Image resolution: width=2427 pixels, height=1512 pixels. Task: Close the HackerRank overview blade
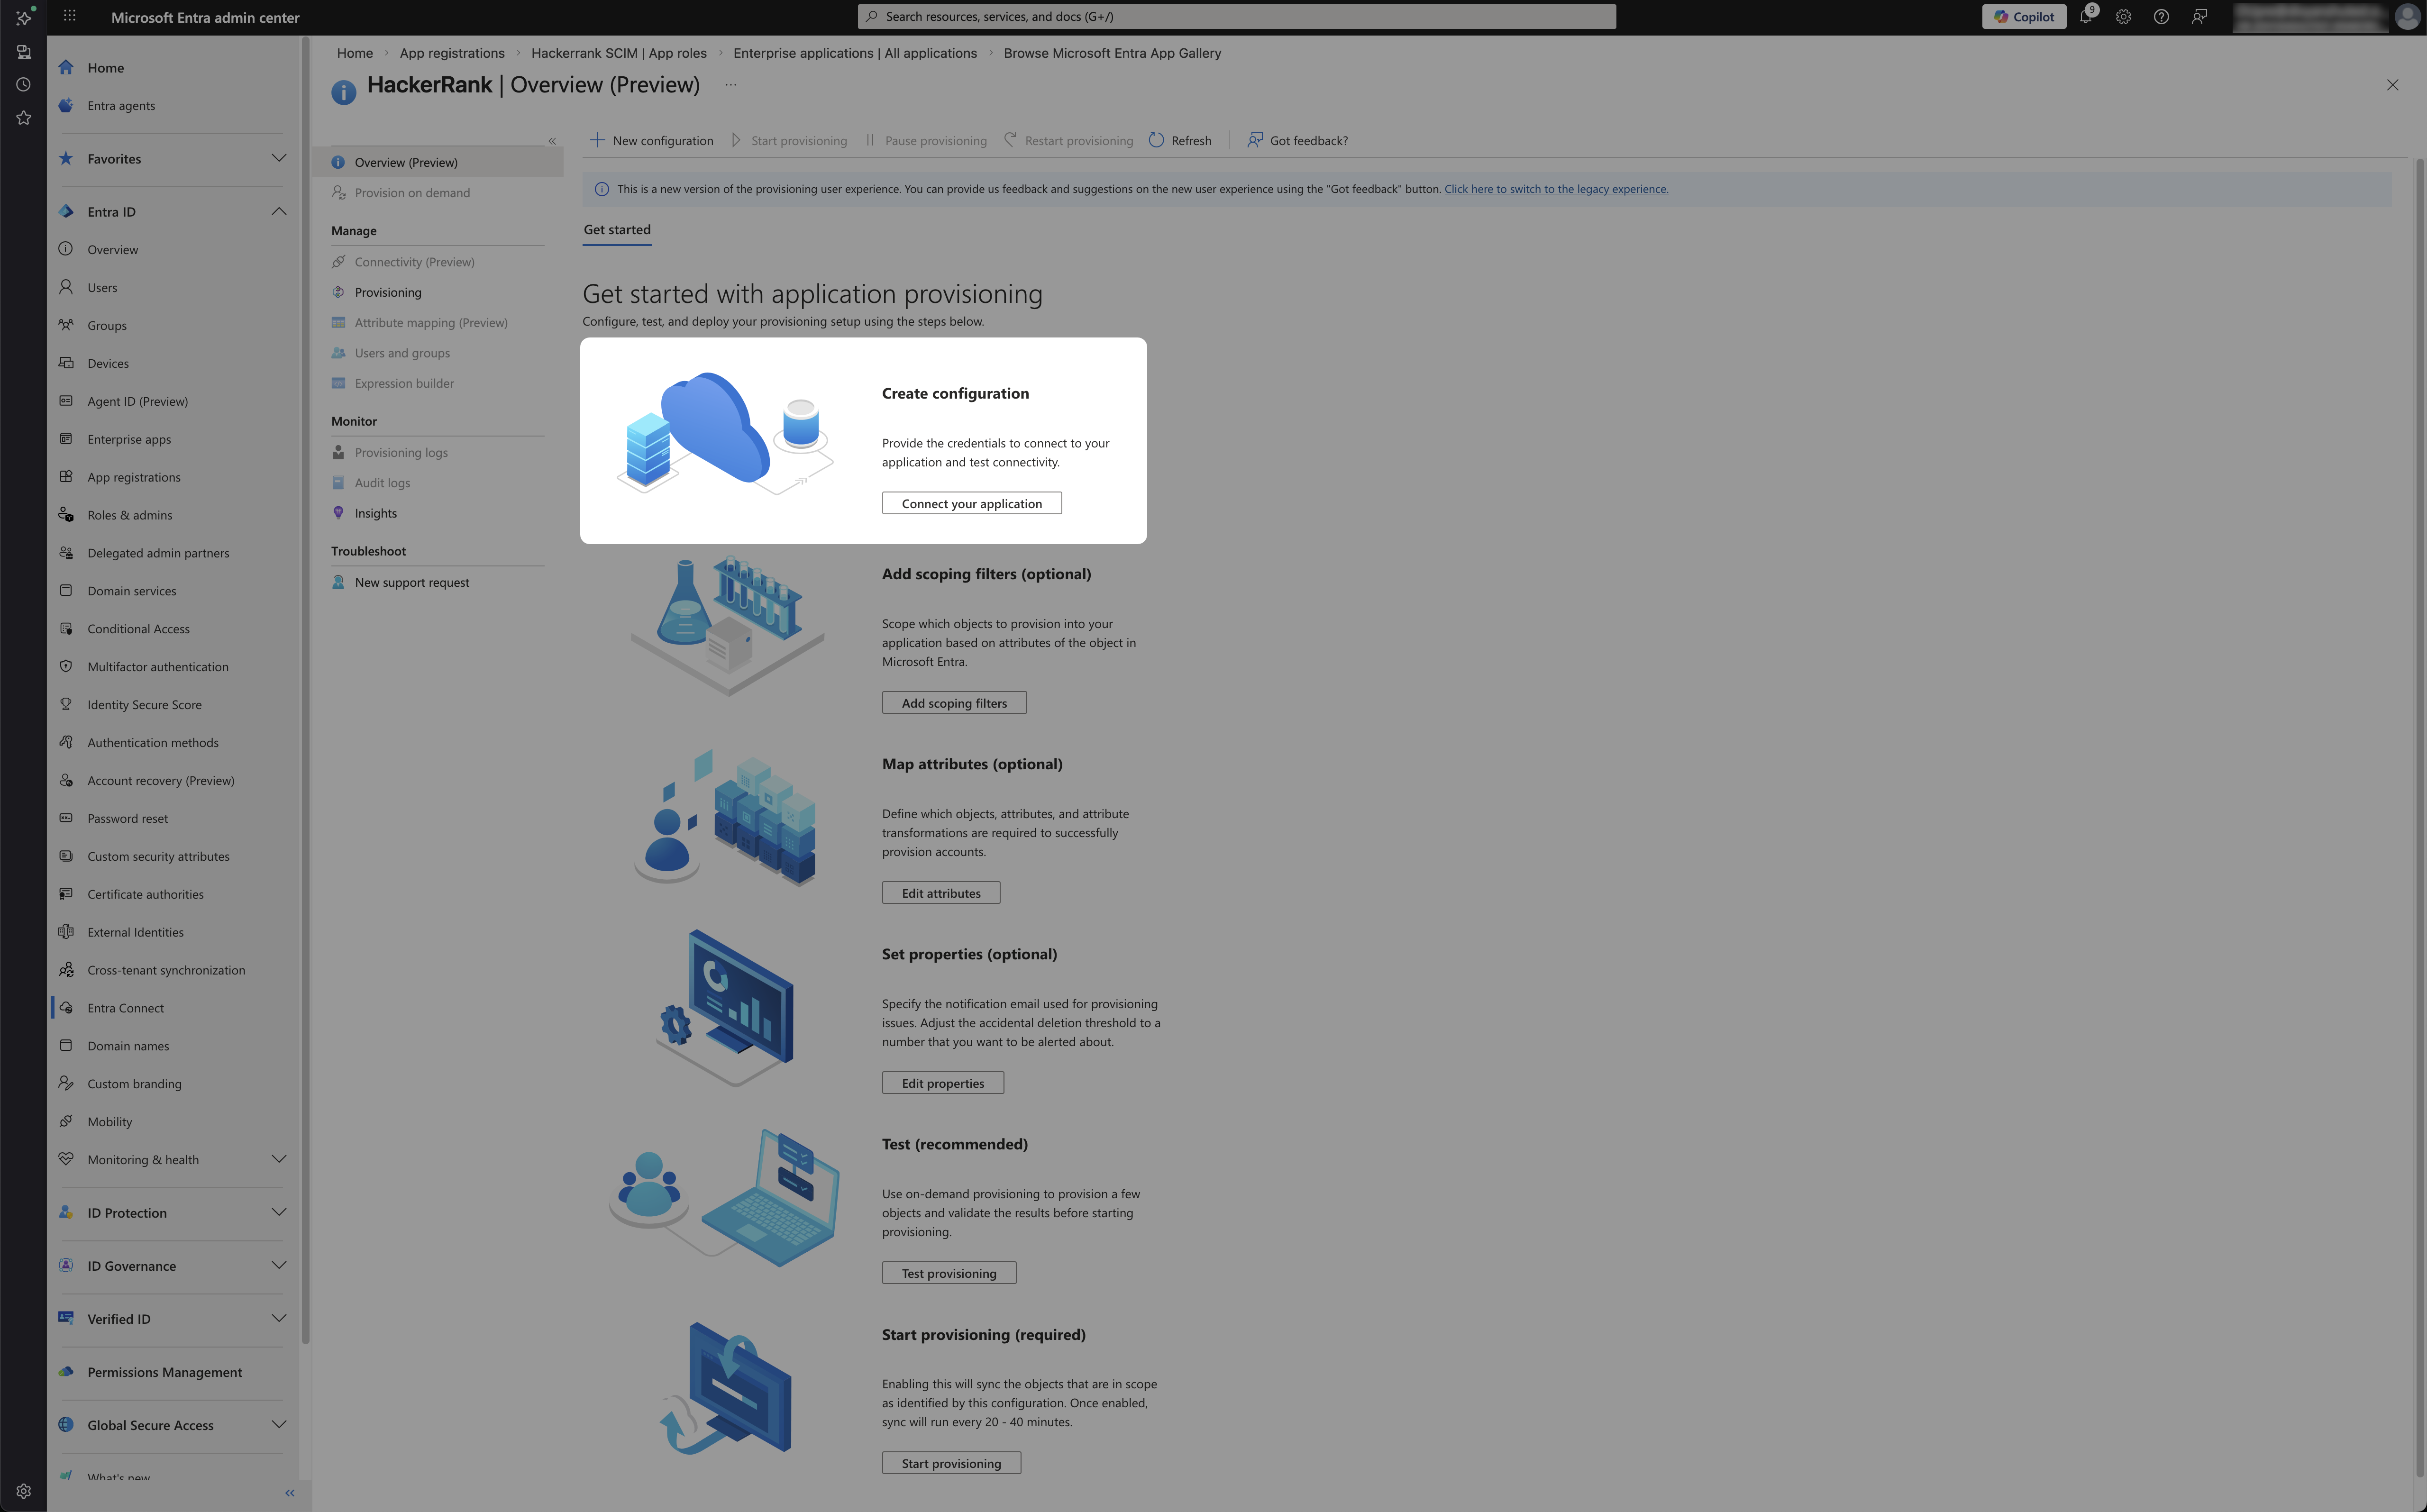coord(2393,85)
